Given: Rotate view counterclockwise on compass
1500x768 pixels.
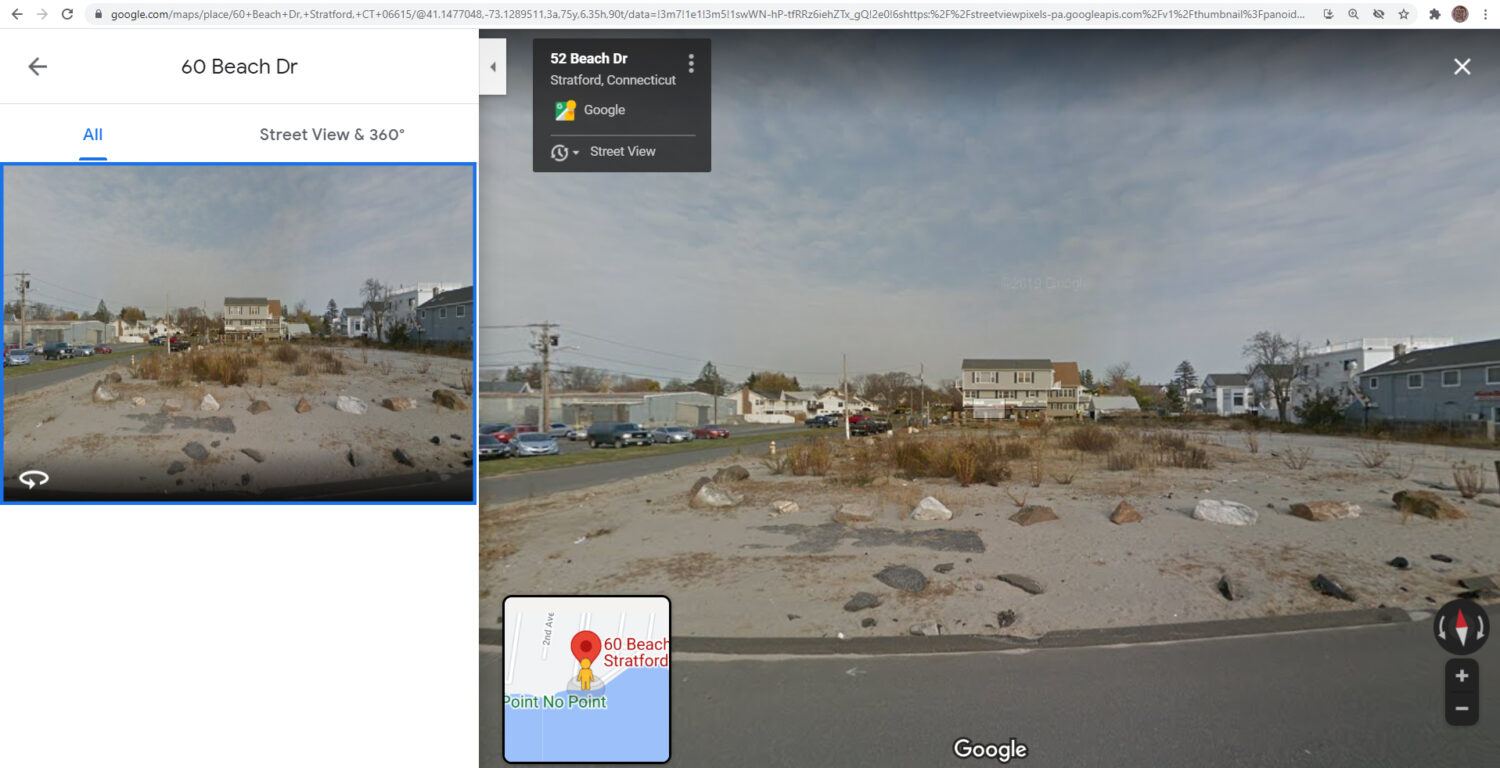Looking at the screenshot, I should (1442, 628).
